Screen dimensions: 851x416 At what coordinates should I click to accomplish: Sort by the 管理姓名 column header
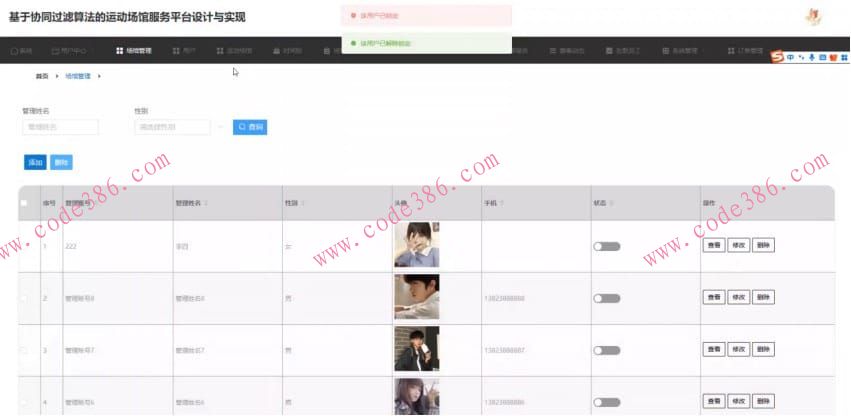[x=190, y=203]
